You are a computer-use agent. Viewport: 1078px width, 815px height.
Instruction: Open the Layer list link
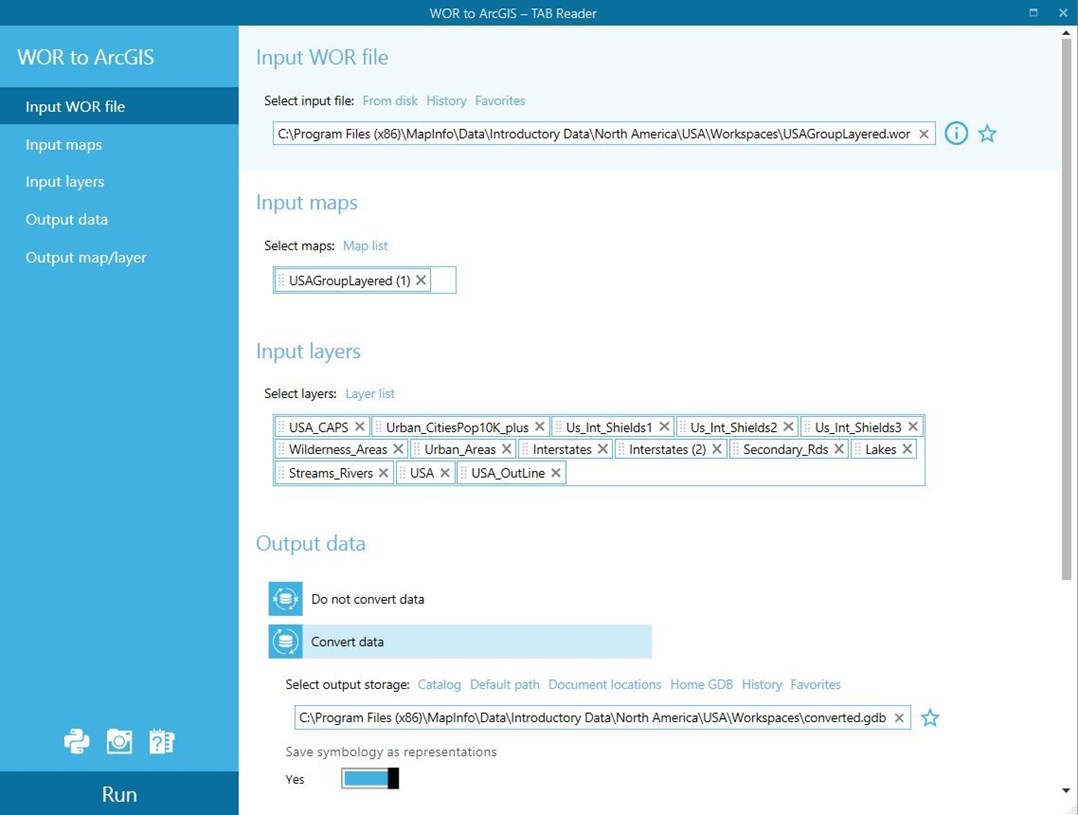pyautogui.click(x=370, y=393)
